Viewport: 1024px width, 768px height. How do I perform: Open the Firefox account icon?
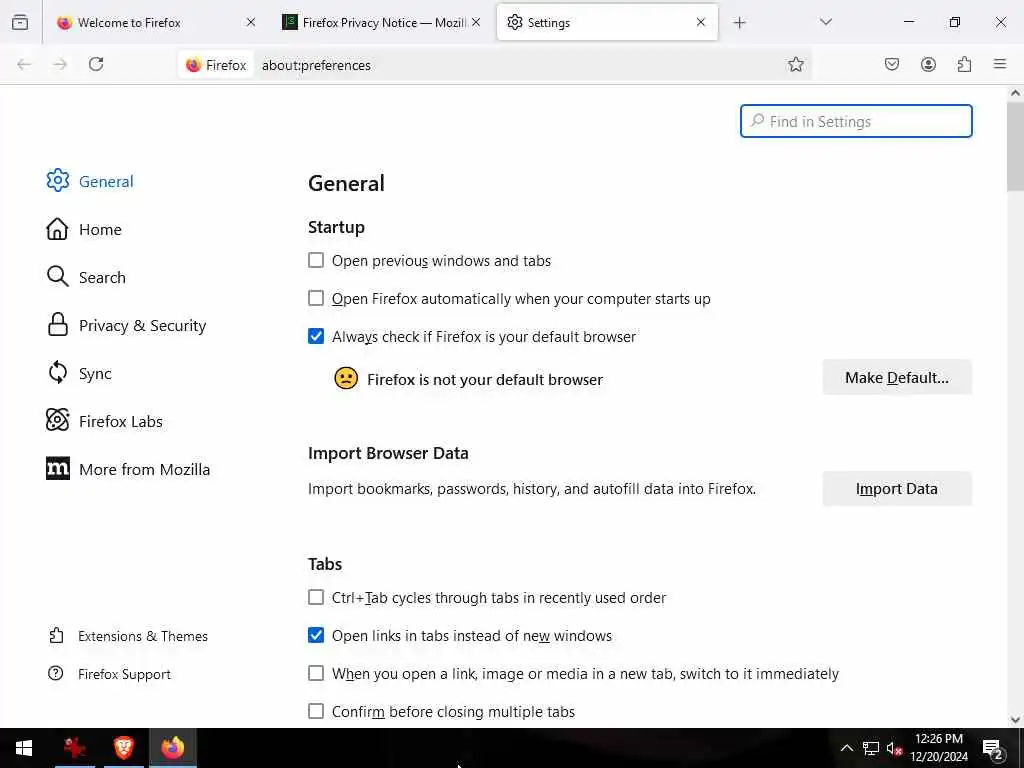click(928, 64)
